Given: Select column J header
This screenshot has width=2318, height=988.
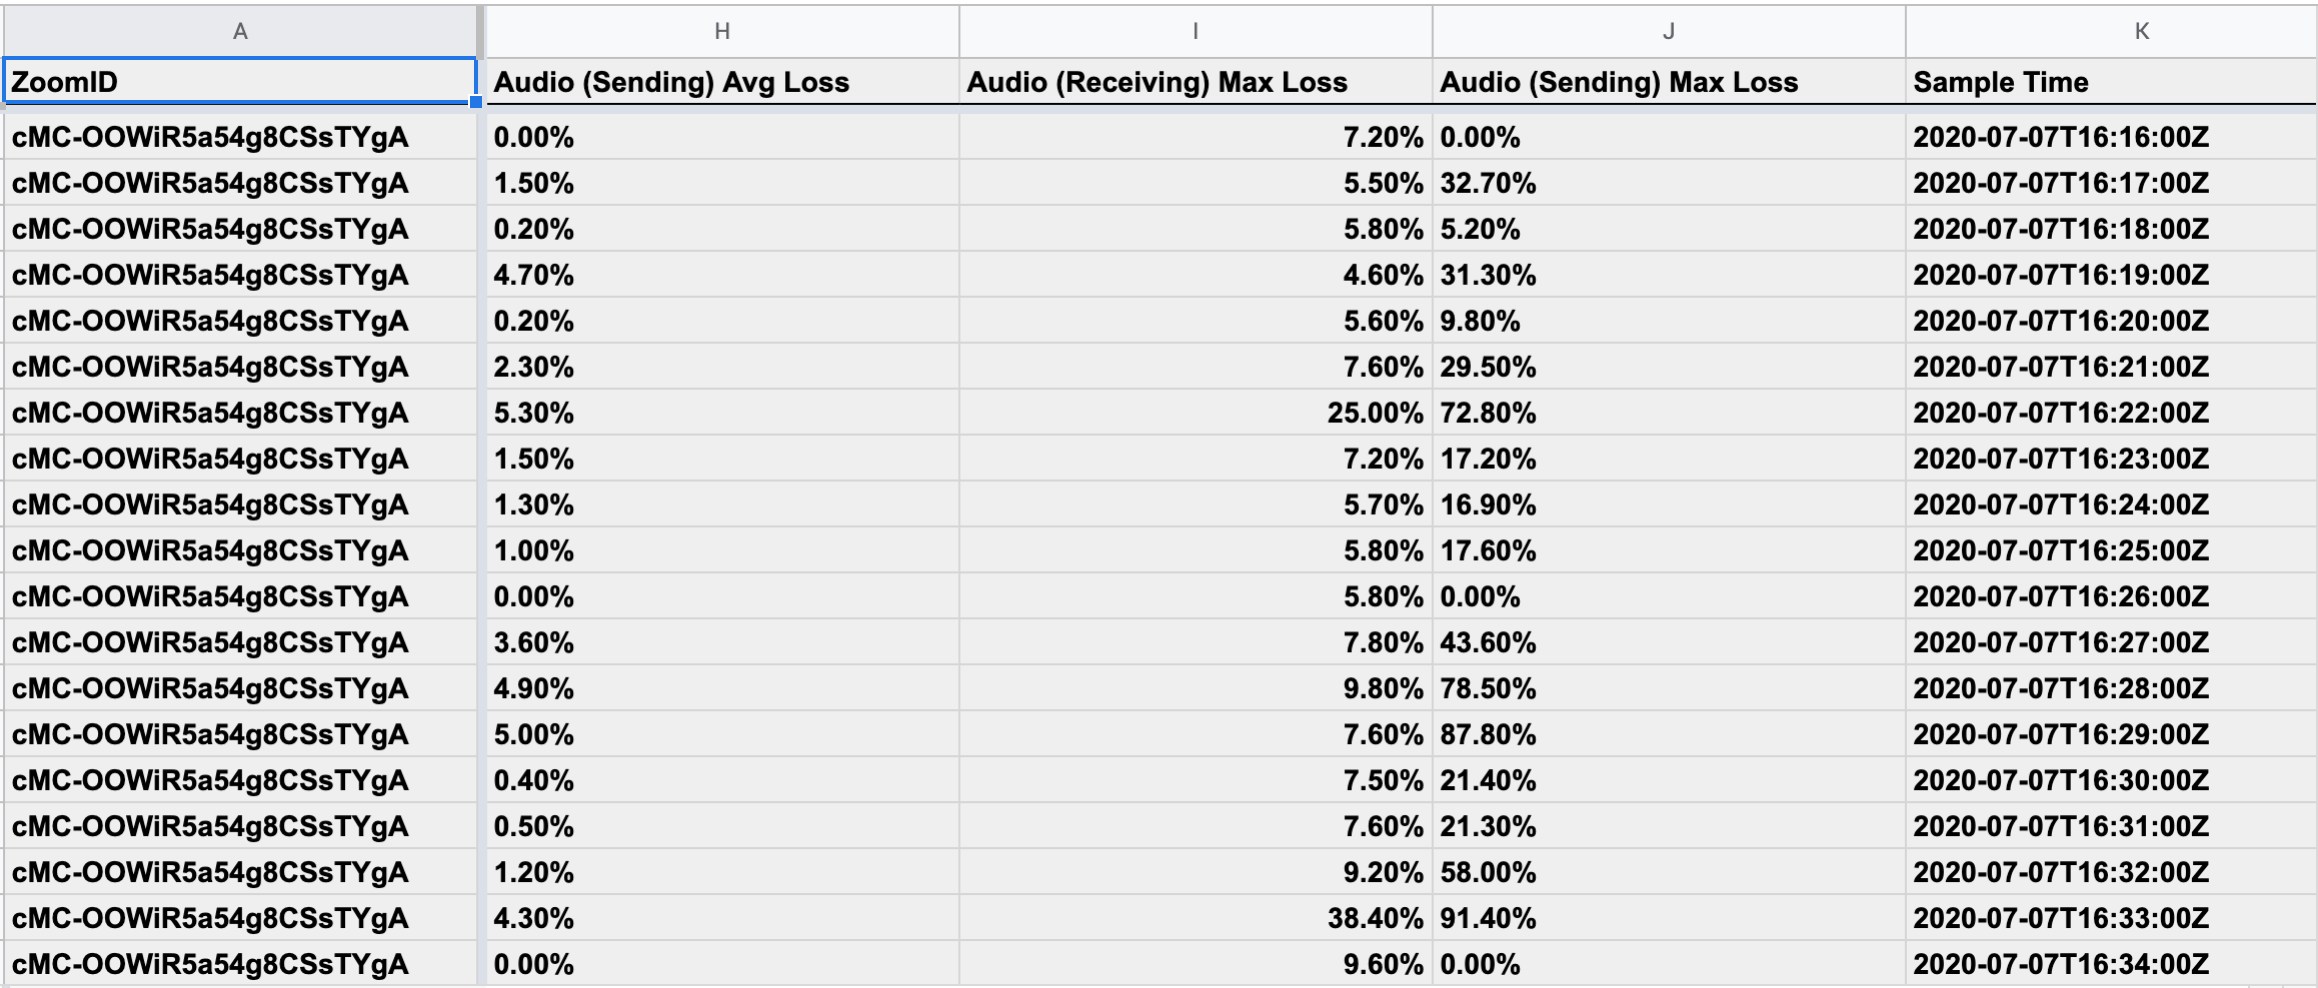Looking at the screenshot, I should click(1668, 31).
